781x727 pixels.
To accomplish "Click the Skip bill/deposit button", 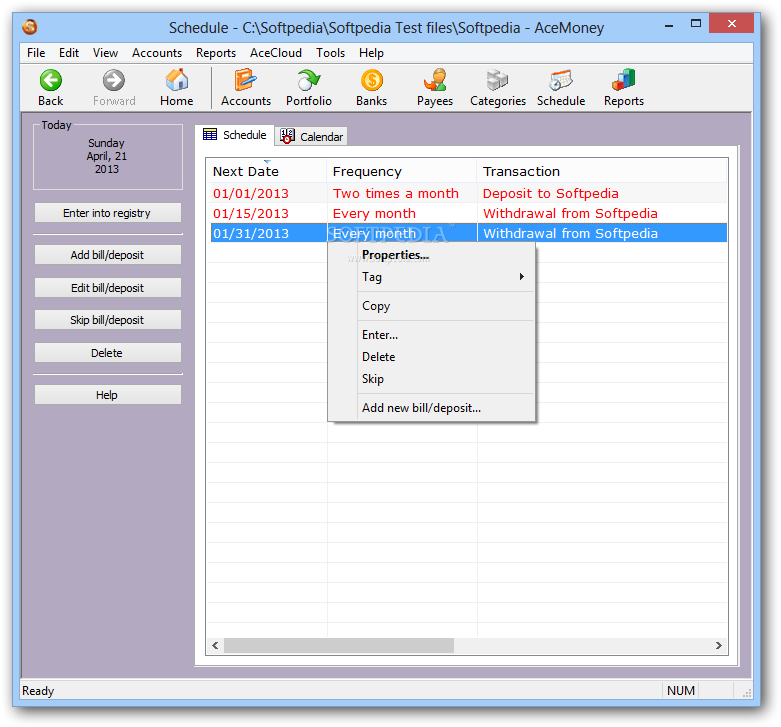I will coord(108,320).
